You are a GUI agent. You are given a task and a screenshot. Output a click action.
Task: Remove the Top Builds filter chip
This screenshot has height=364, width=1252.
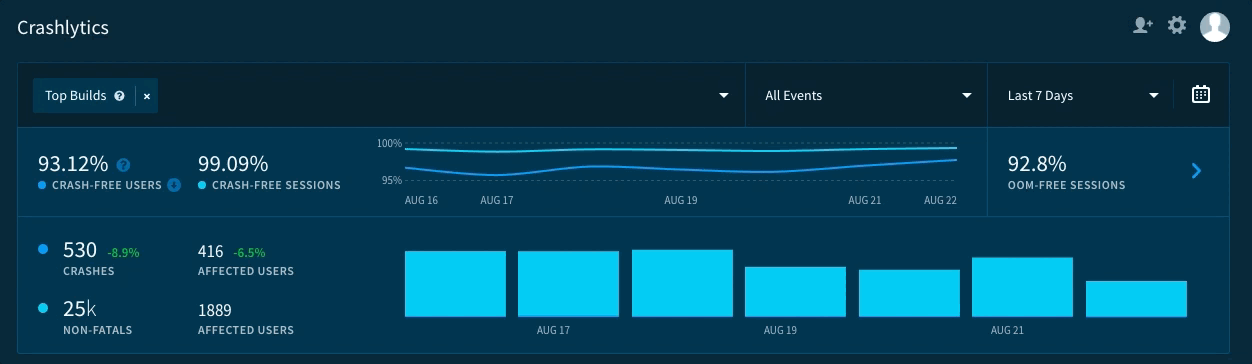[147, 96]
